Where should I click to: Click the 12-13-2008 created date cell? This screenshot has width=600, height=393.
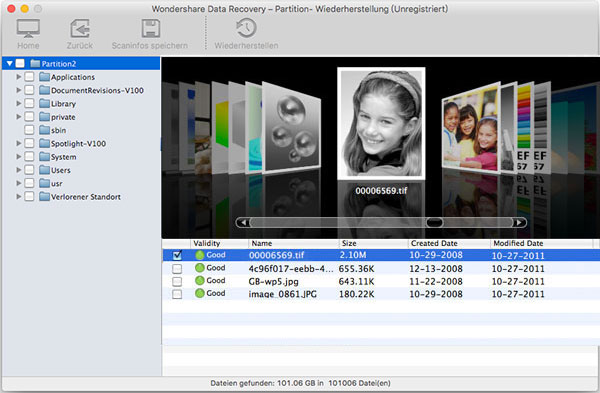(436, 269)
